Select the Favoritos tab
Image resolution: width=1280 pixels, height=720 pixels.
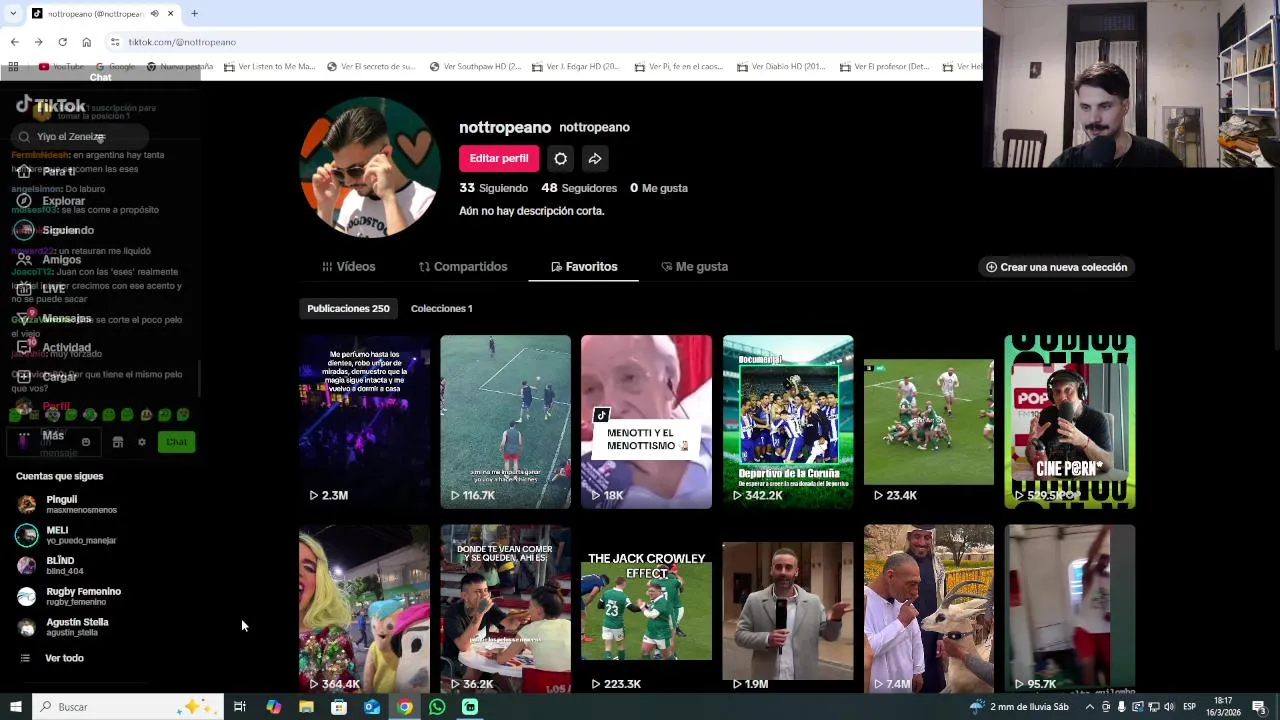pyautogui.click(x=583, y=267)
